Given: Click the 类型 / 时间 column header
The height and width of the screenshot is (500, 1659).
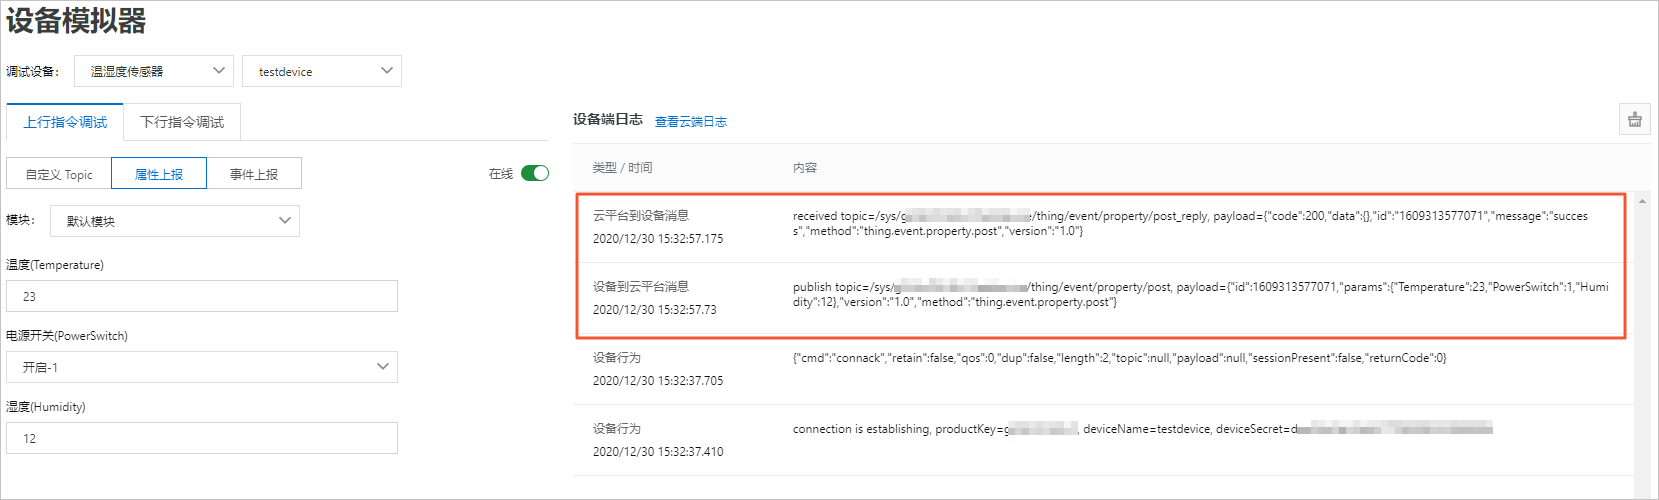Looking at the screenshot, I should [x=622, y=168].
